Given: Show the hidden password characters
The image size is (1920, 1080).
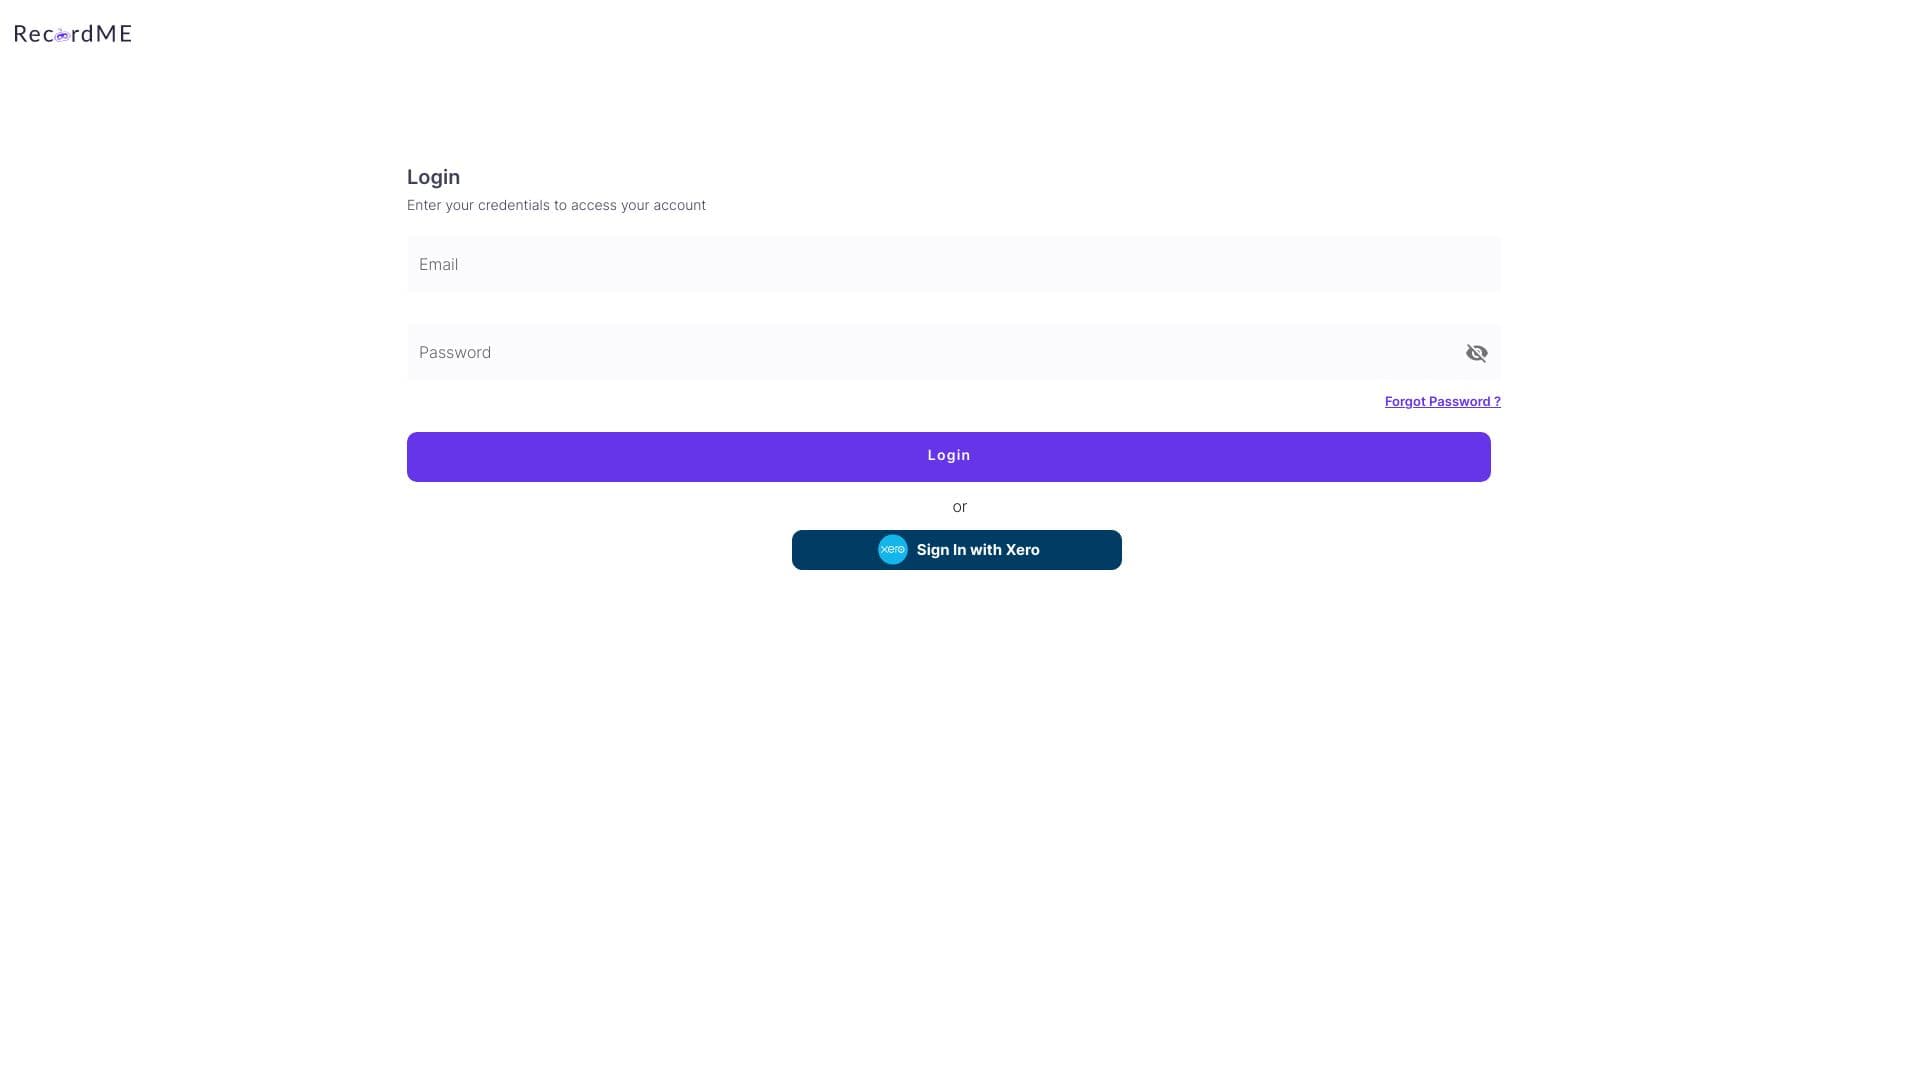Looking at the screenshot, I should 1476,353.
